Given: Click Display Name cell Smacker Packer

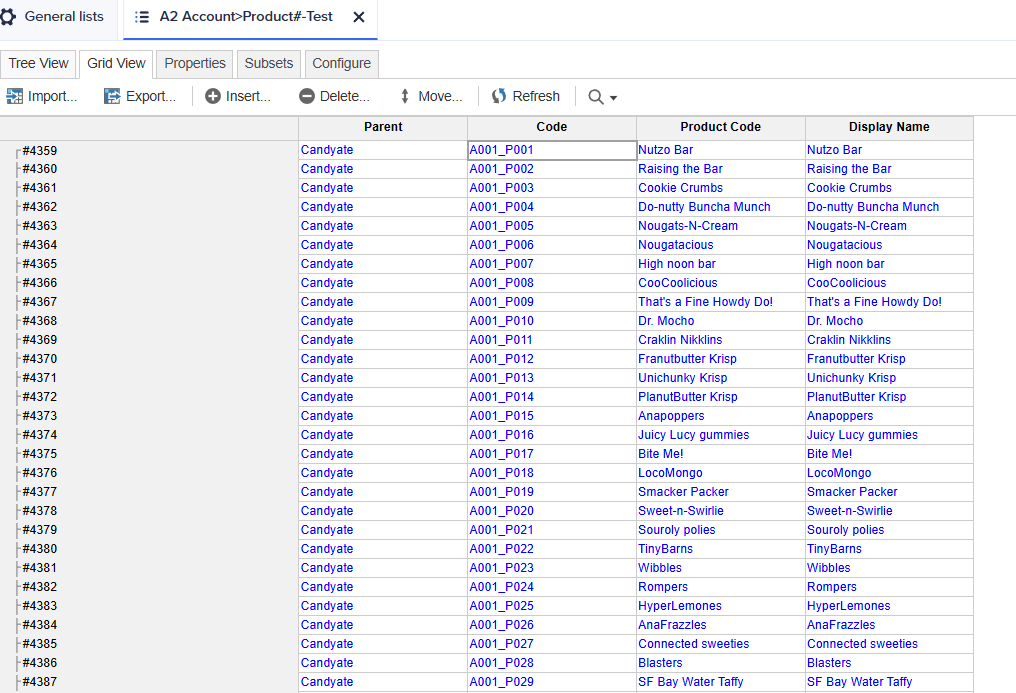Looking at the screenshot, I should (889, 492).
